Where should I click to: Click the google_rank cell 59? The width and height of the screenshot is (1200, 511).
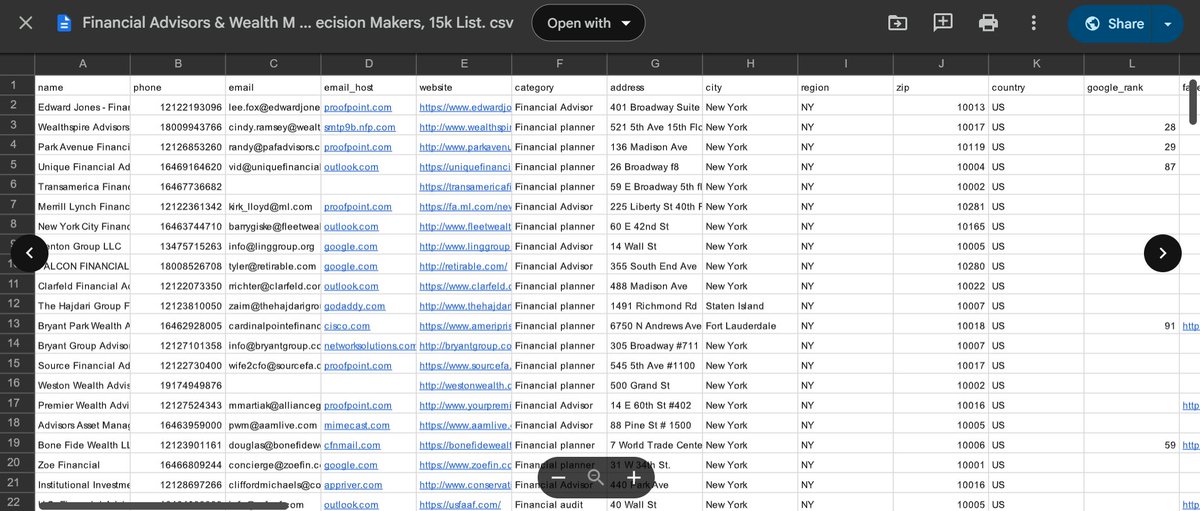pos(1132,445)
